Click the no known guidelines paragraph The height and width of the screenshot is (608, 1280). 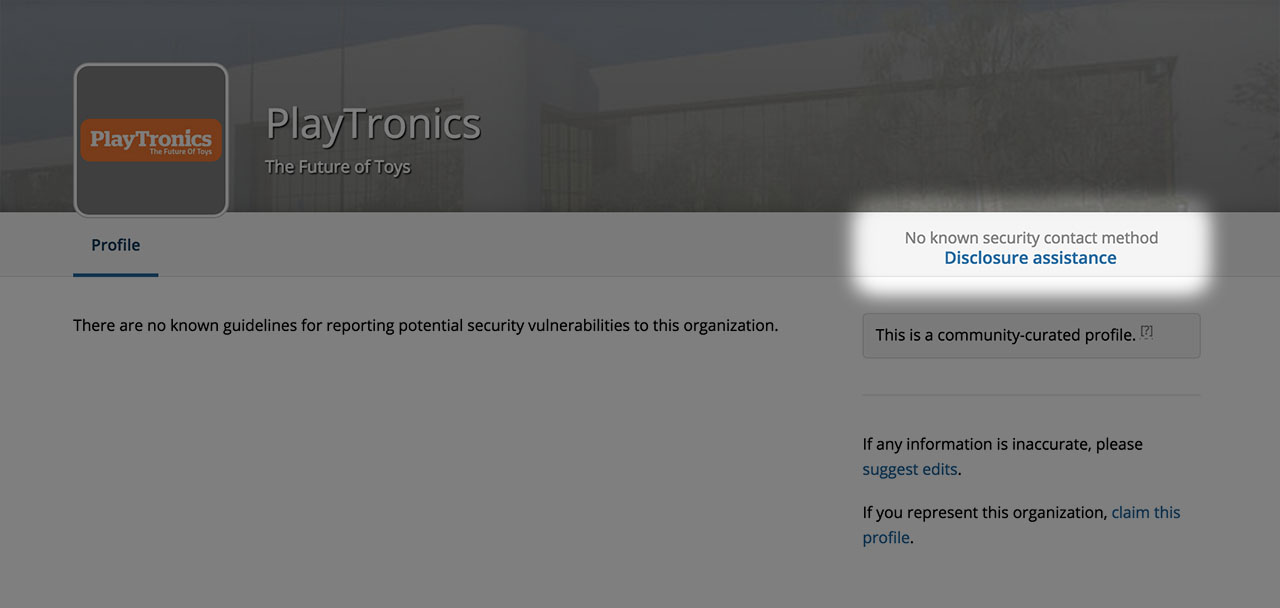[425, 325]
